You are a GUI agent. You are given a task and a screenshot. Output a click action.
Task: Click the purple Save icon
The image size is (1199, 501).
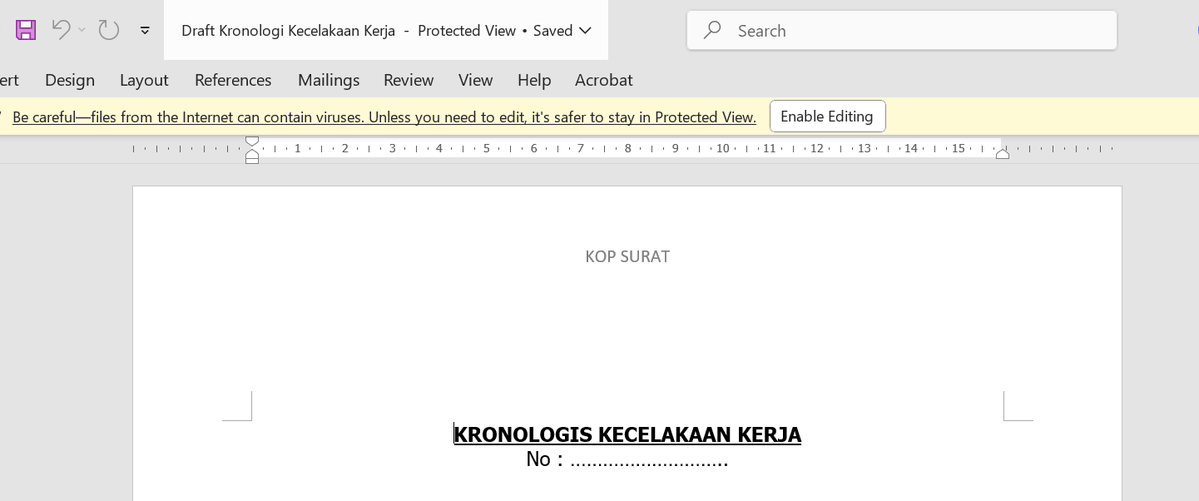(x=26, y=31)
